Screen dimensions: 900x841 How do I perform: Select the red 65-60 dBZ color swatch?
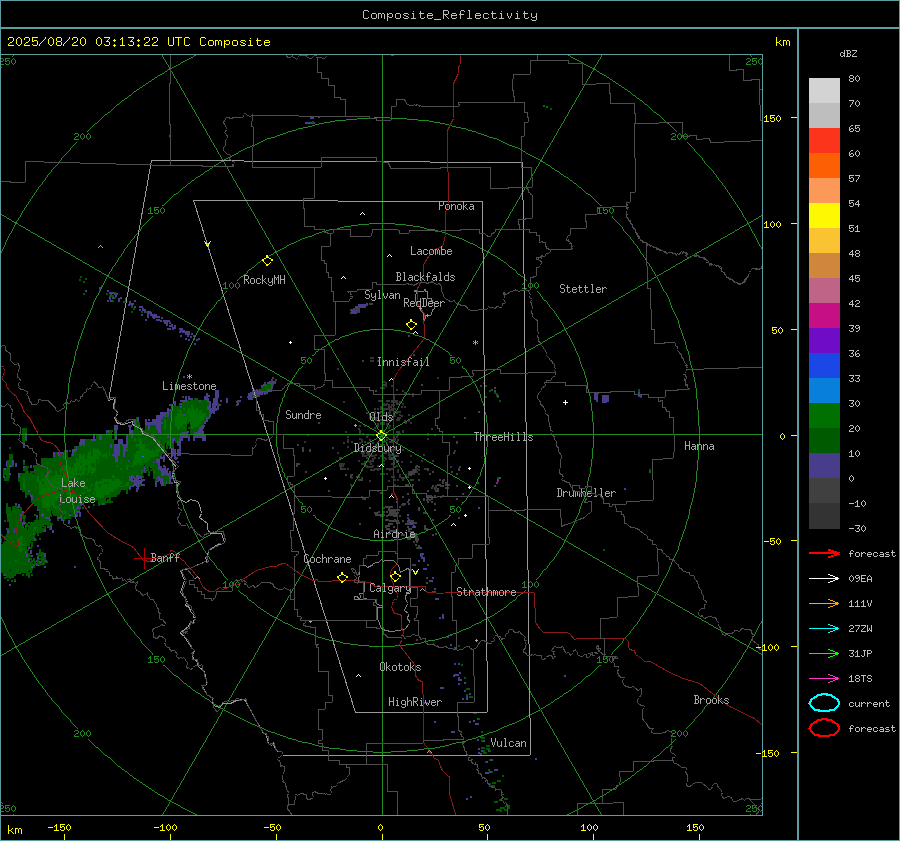point(824,141)
